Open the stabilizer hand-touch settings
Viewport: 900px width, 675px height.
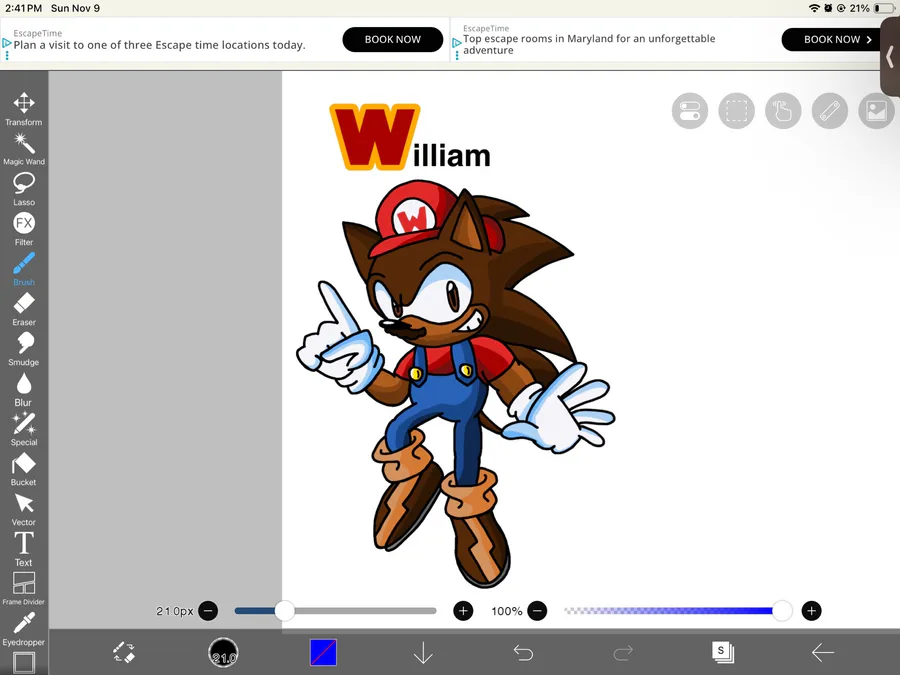(x=783, y=111)
